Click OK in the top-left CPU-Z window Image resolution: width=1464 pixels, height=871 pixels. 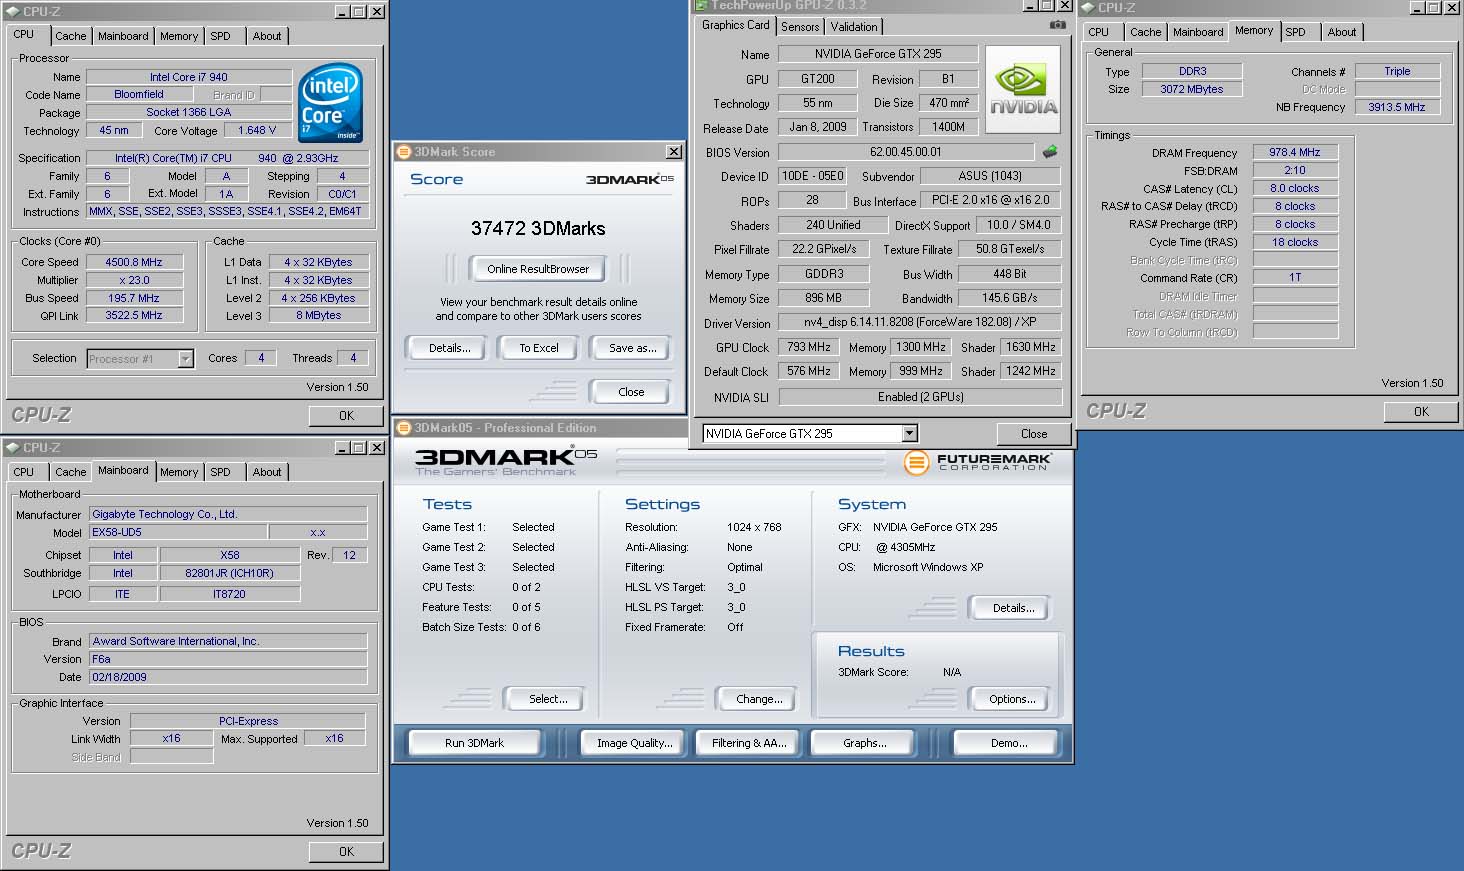(x=346, y=416)
